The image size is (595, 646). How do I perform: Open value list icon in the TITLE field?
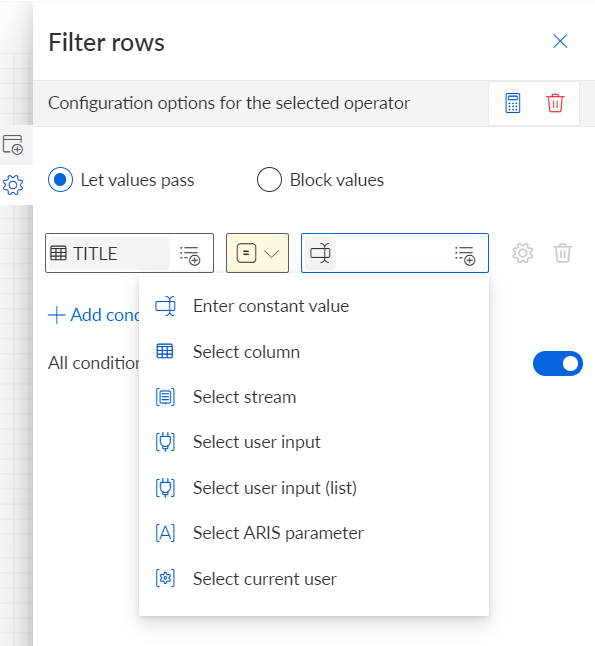[x=190, y=255]
